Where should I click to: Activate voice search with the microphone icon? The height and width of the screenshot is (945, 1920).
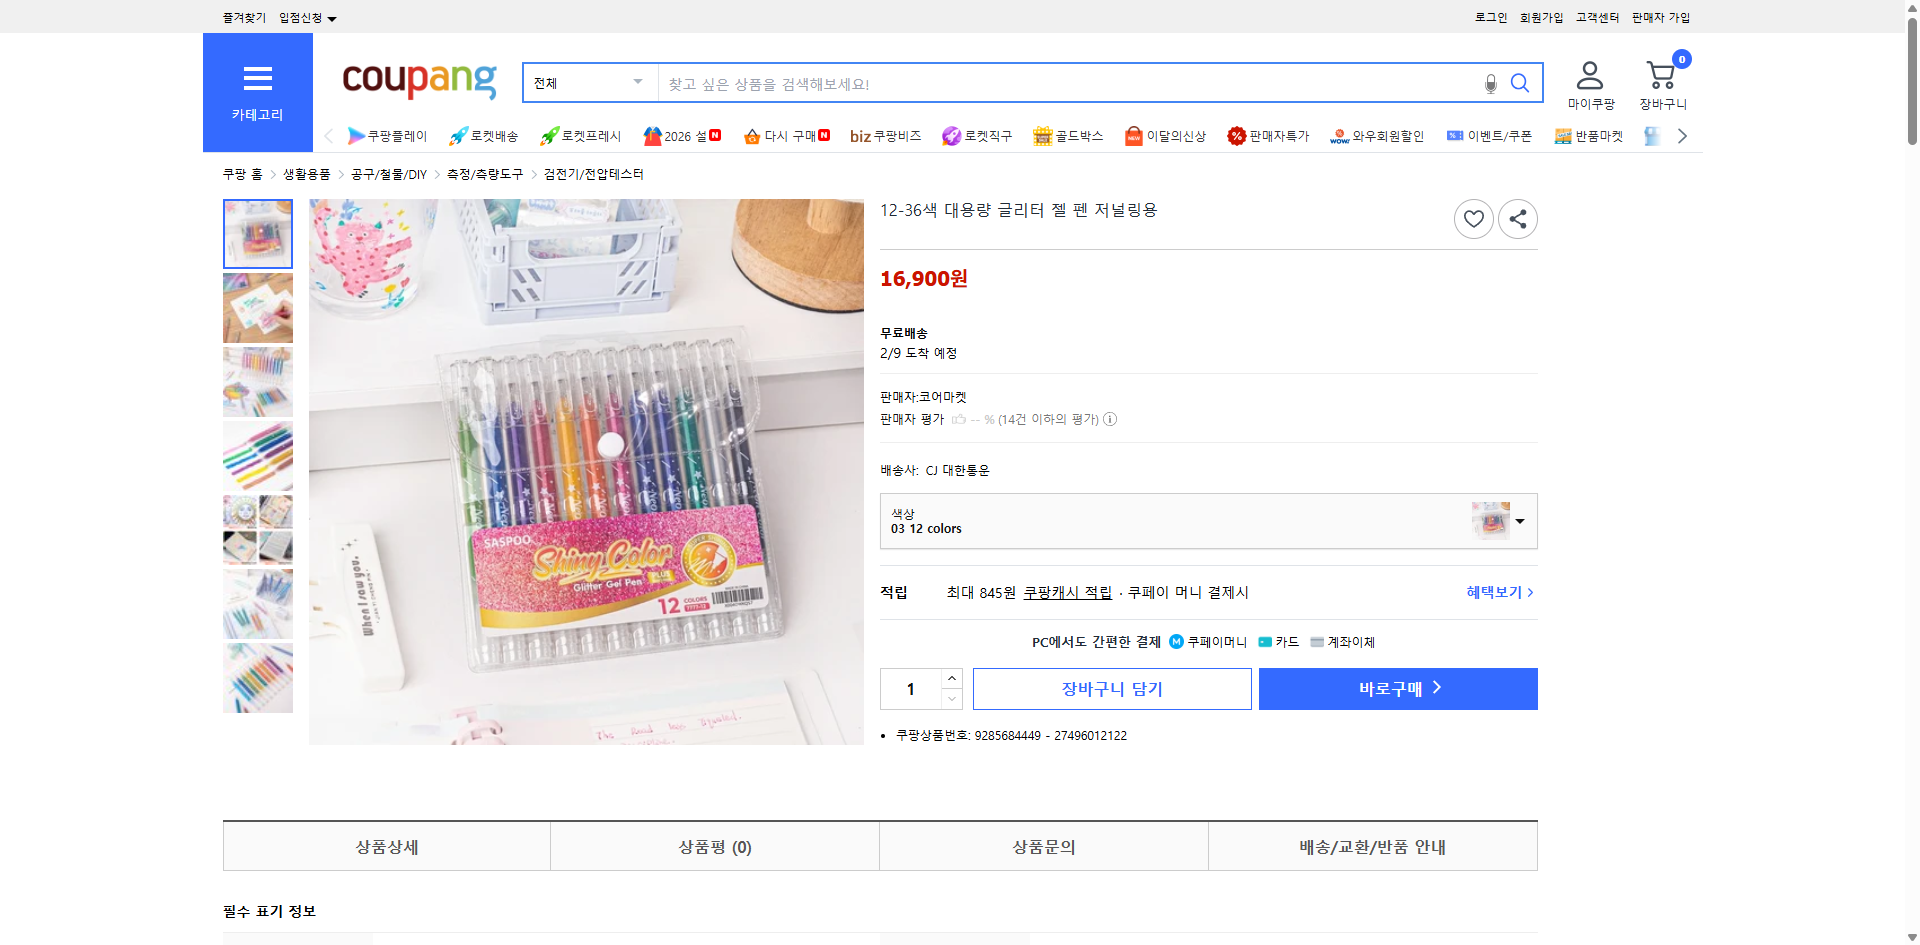[1490, 83]
